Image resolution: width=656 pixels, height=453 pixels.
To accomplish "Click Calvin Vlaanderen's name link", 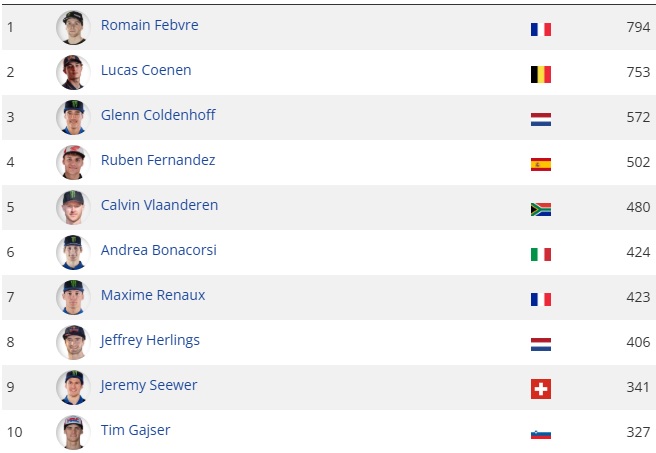I will [x=159, y=205].
